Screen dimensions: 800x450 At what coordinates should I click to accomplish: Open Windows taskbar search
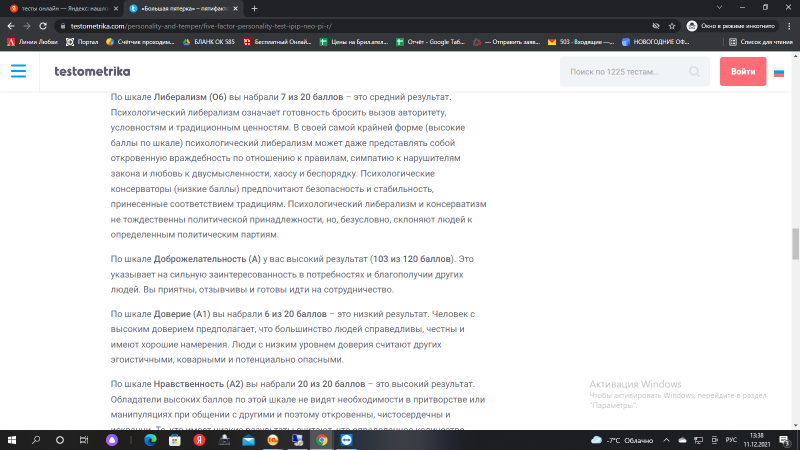(36, 440)
